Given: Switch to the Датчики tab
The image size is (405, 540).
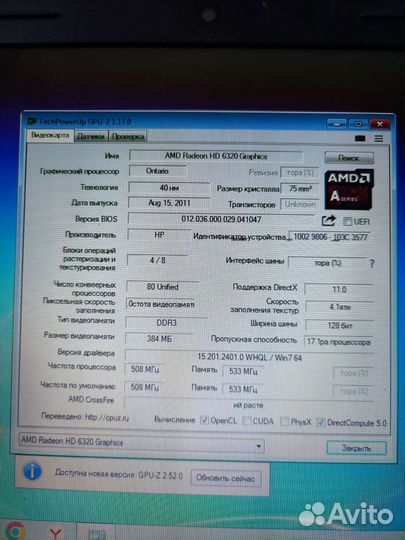Looking at the screenshot, I should [91, 136].
